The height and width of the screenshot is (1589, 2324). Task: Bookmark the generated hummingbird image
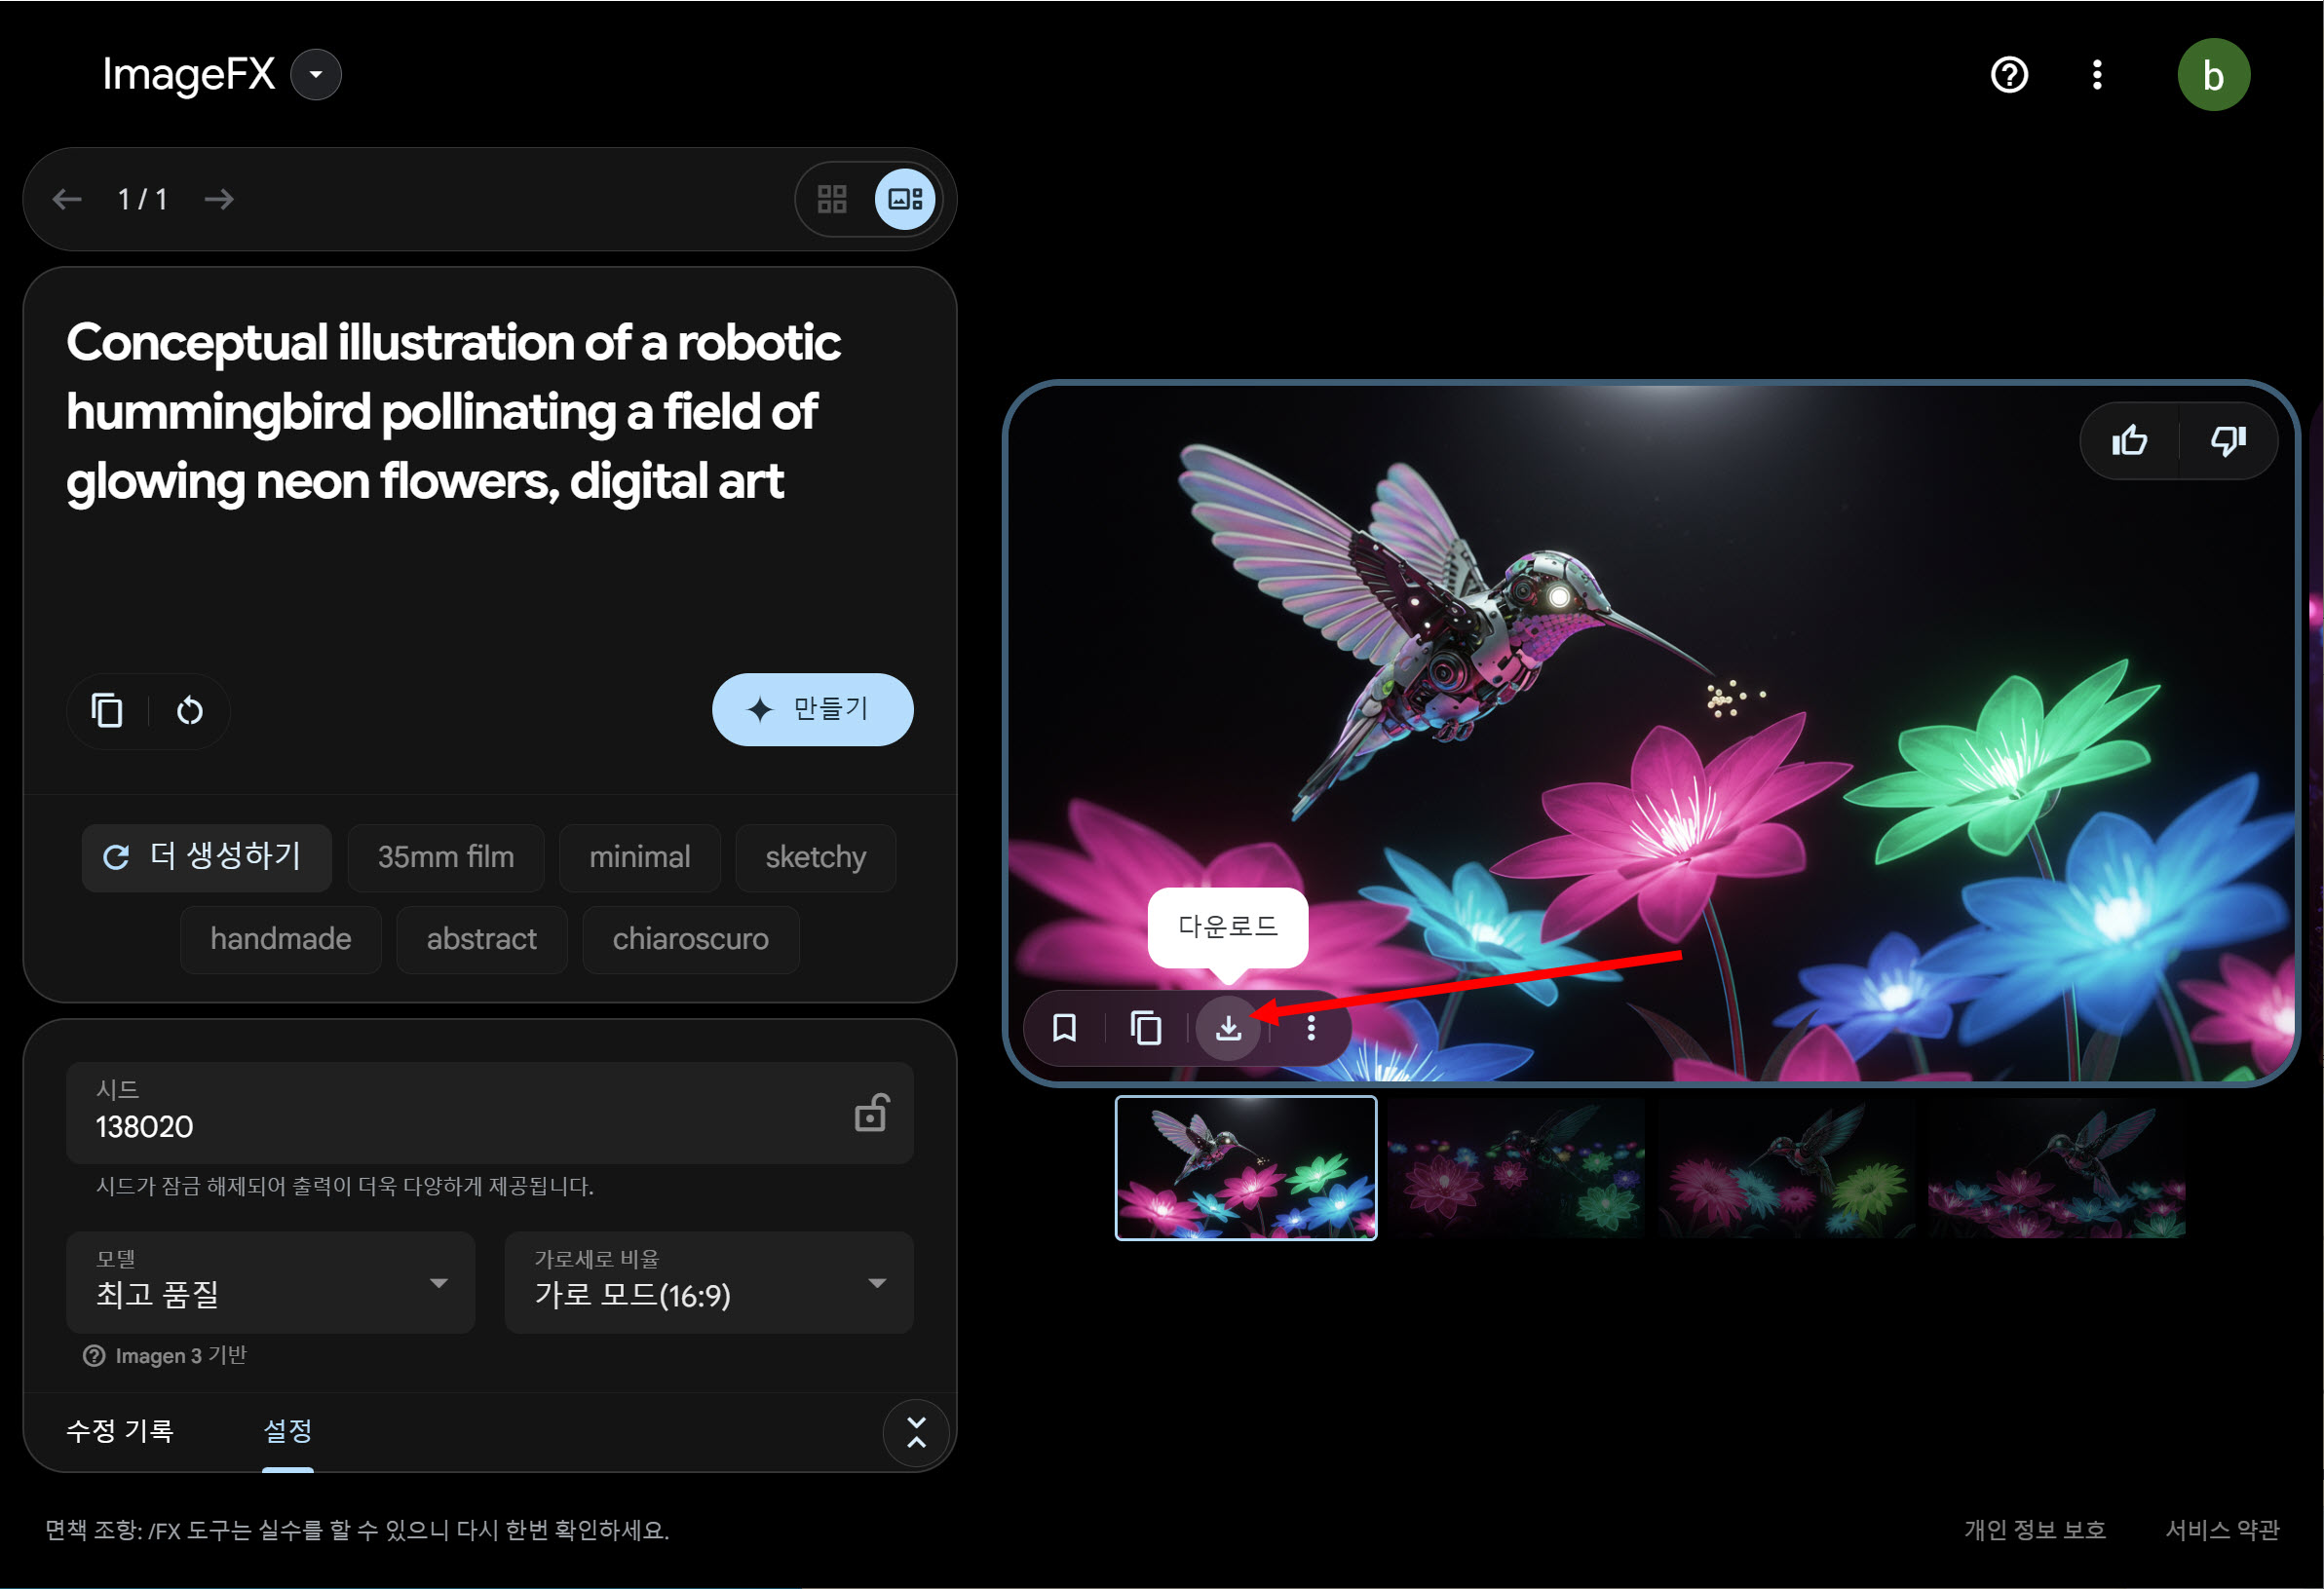(1064, 1028)
